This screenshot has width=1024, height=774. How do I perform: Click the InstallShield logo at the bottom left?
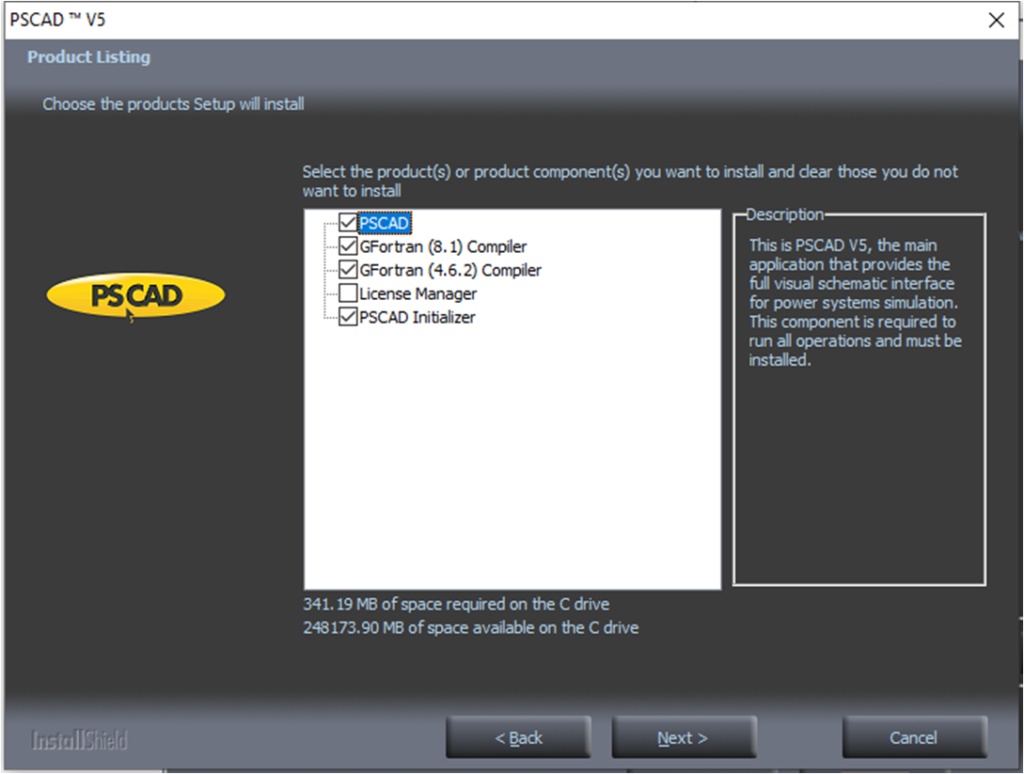(79, 740)
